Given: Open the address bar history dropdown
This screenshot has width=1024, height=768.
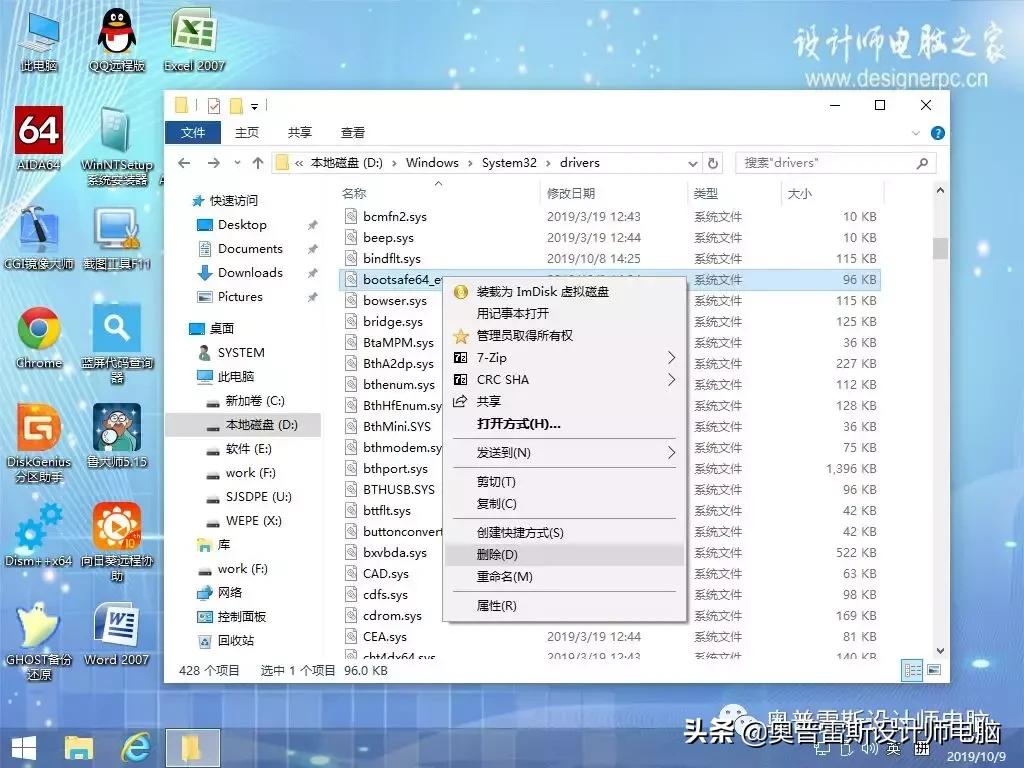Looking at the screenshot, I should [x=694, y=162].
